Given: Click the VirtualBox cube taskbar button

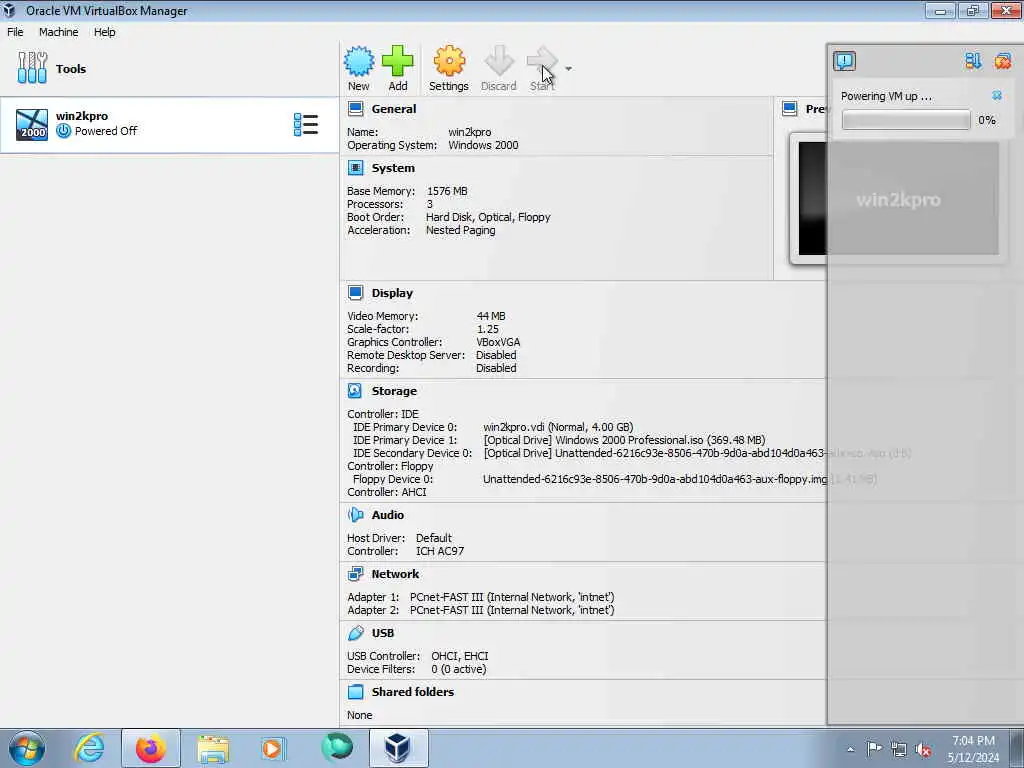Looking at the screenshot, I should [398, 748].
